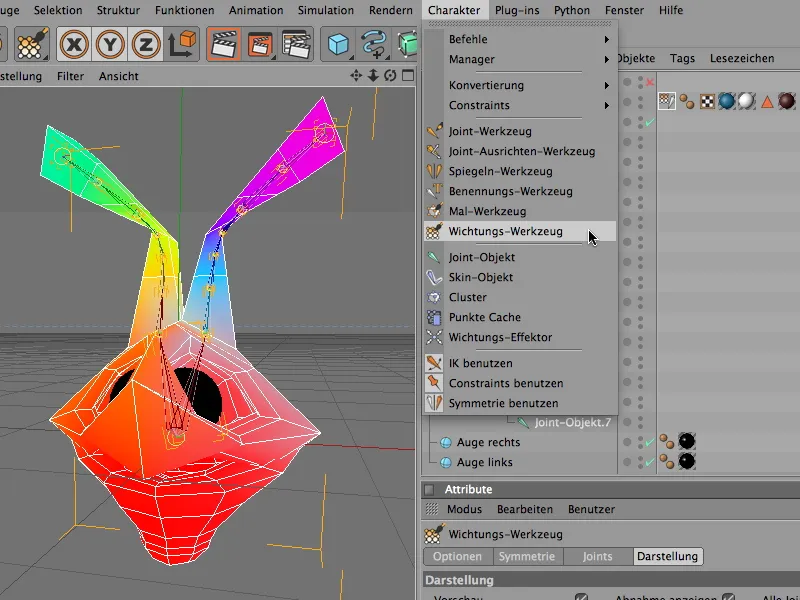The image size is (800, 600).
Task: Select the black material tag on Auge rechts
Action: tap(687, 441)
